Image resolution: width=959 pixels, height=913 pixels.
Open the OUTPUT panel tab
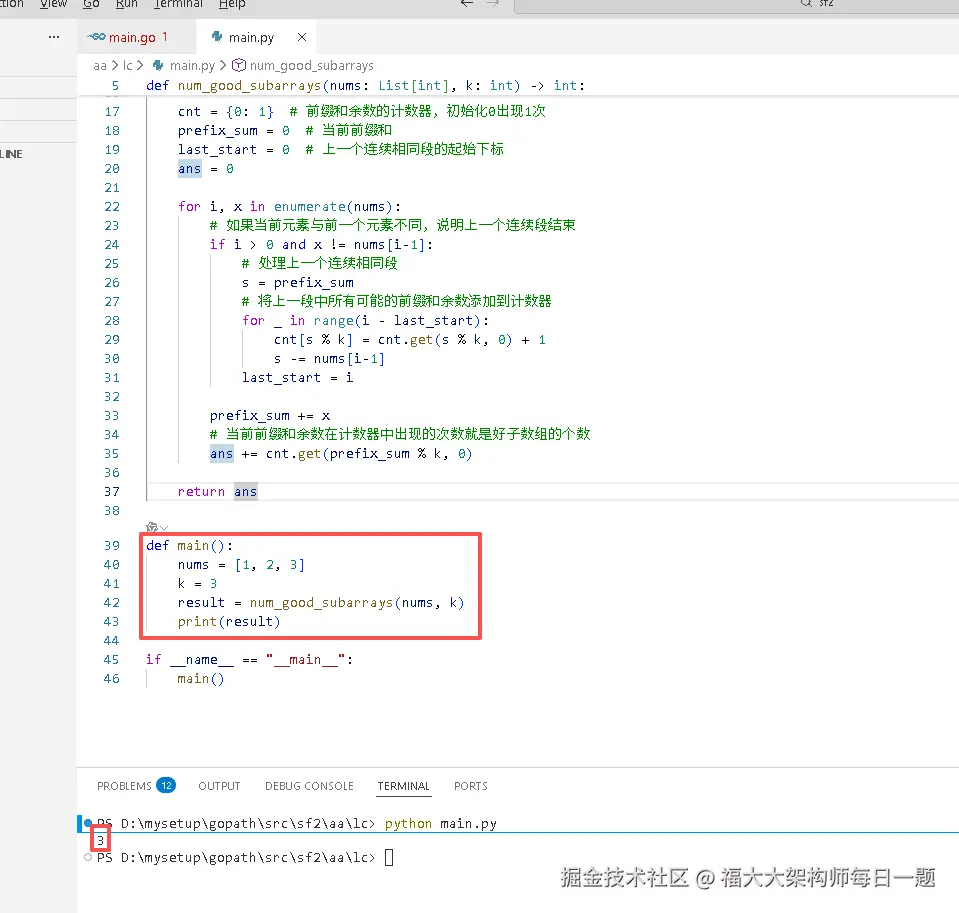click(219, 786)
